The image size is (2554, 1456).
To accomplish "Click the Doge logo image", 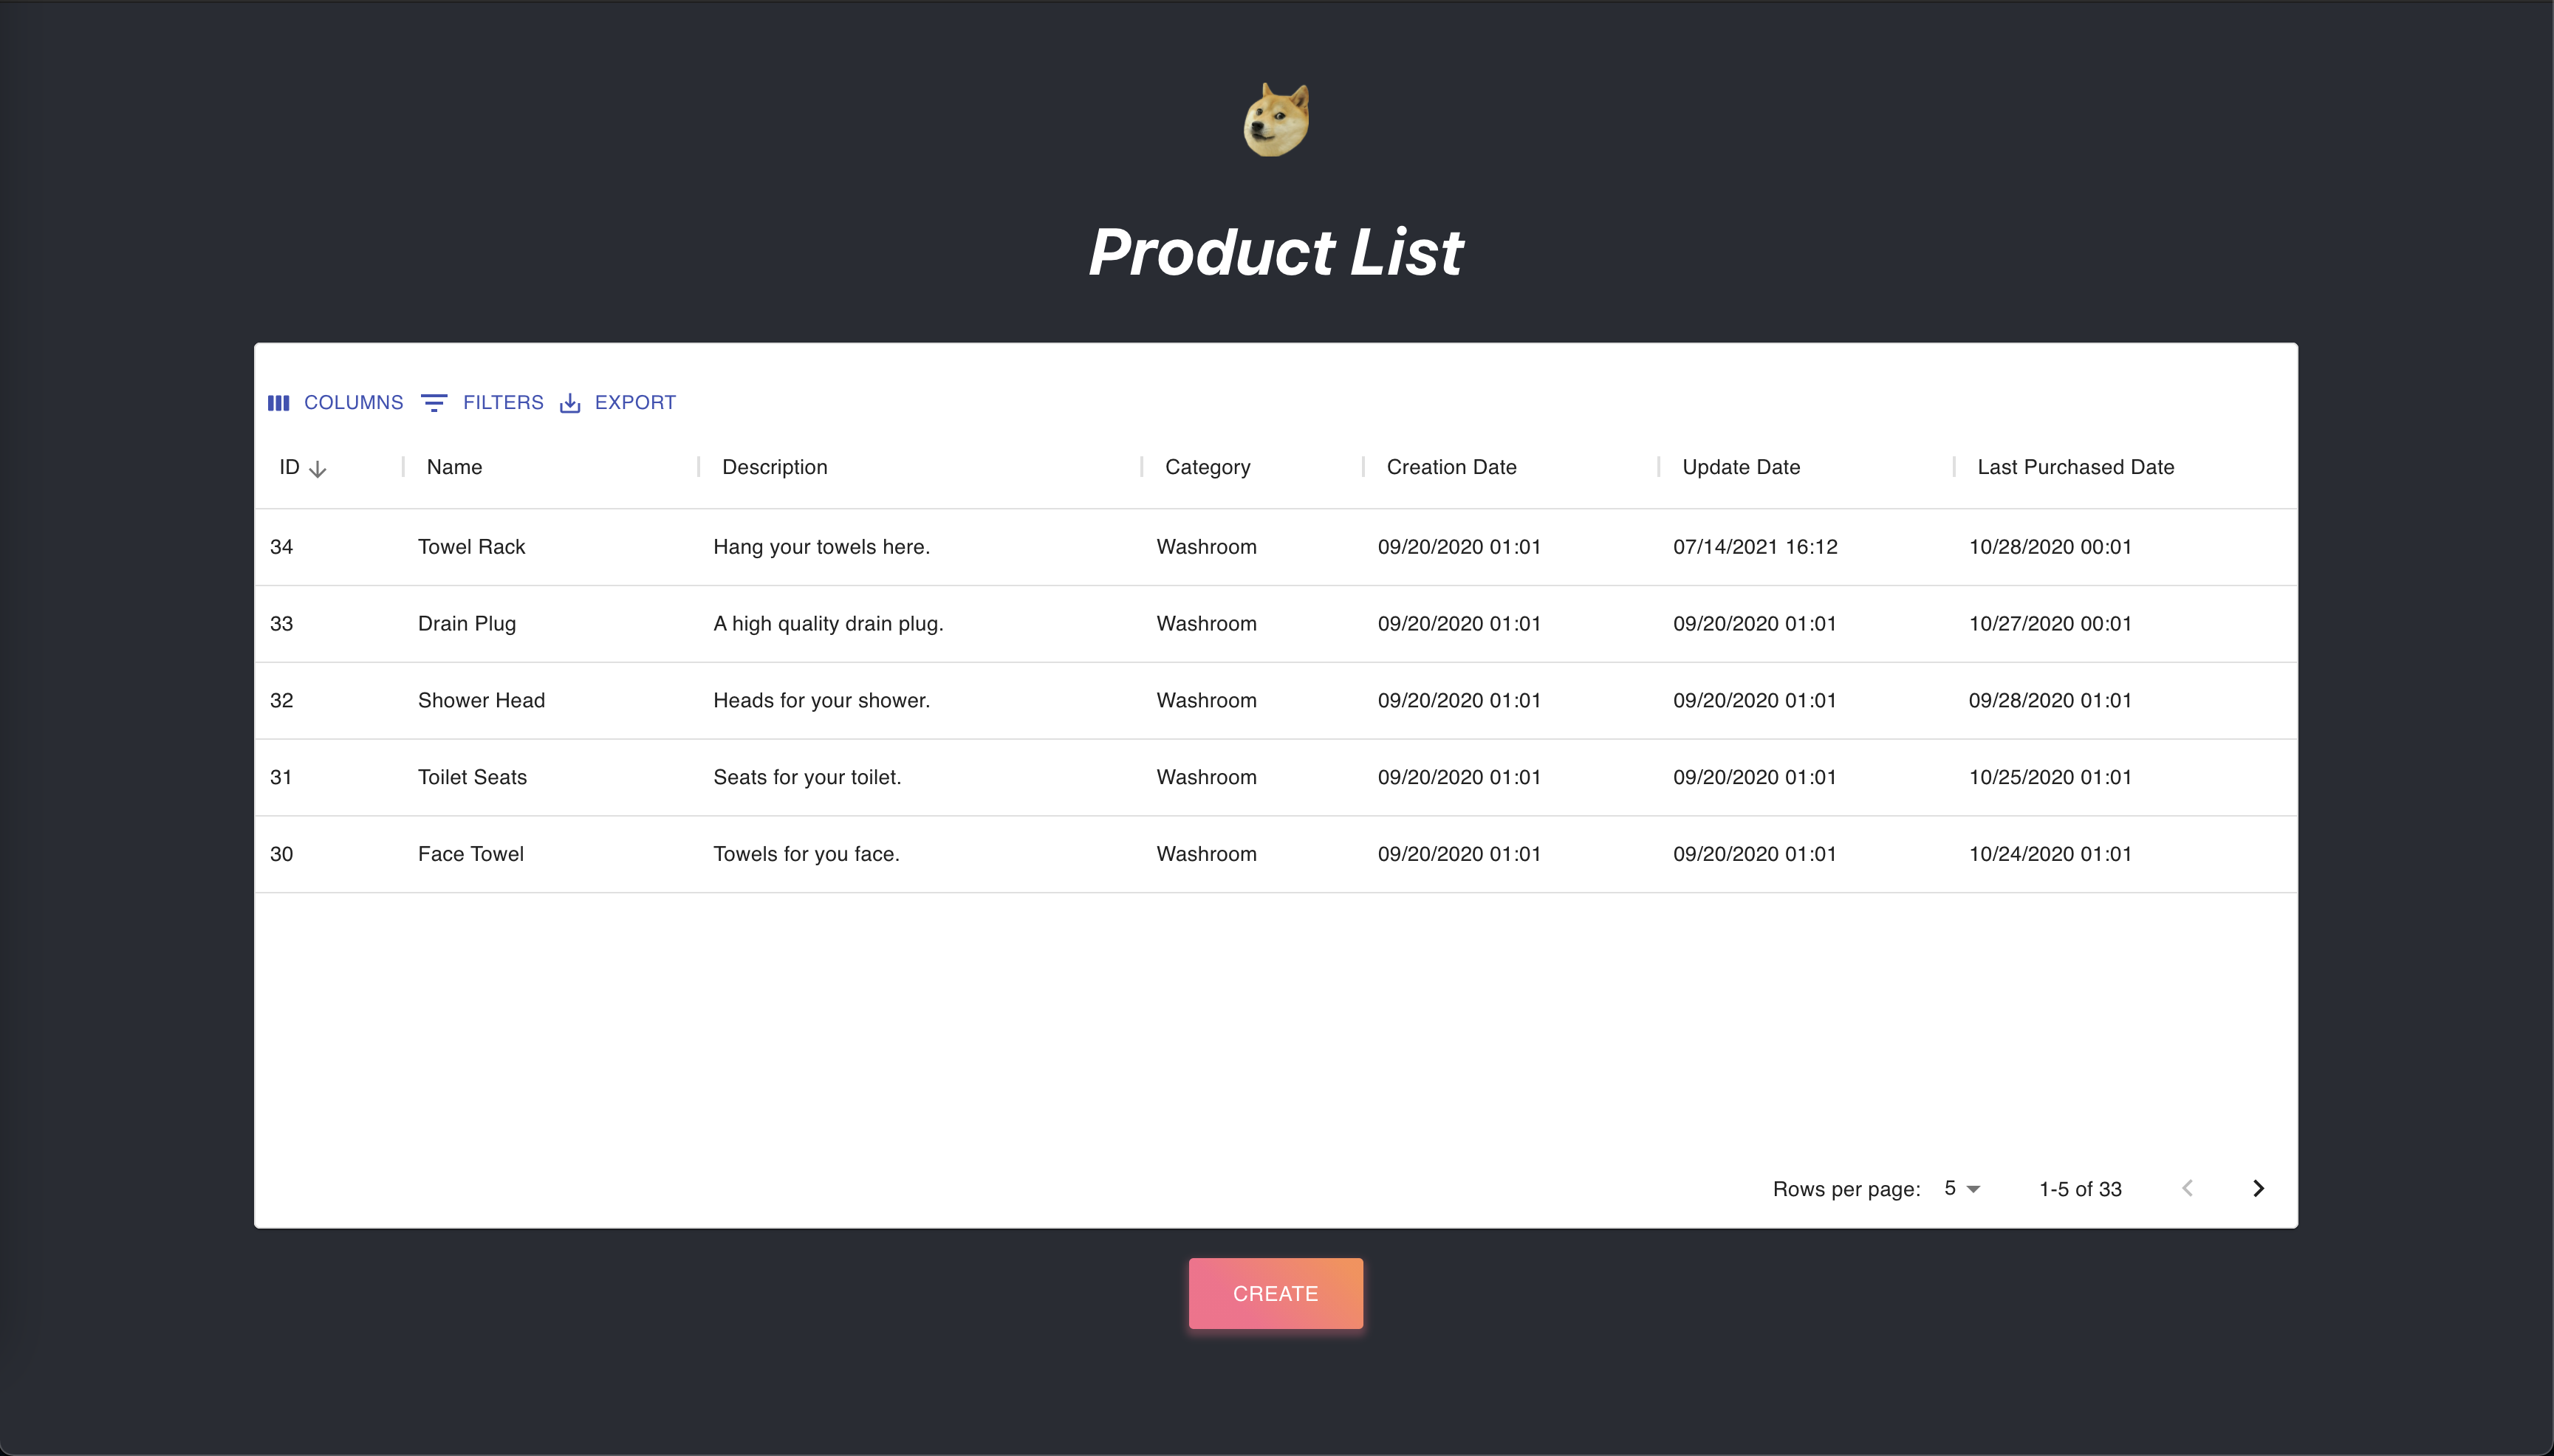I will click(1276, 120).
